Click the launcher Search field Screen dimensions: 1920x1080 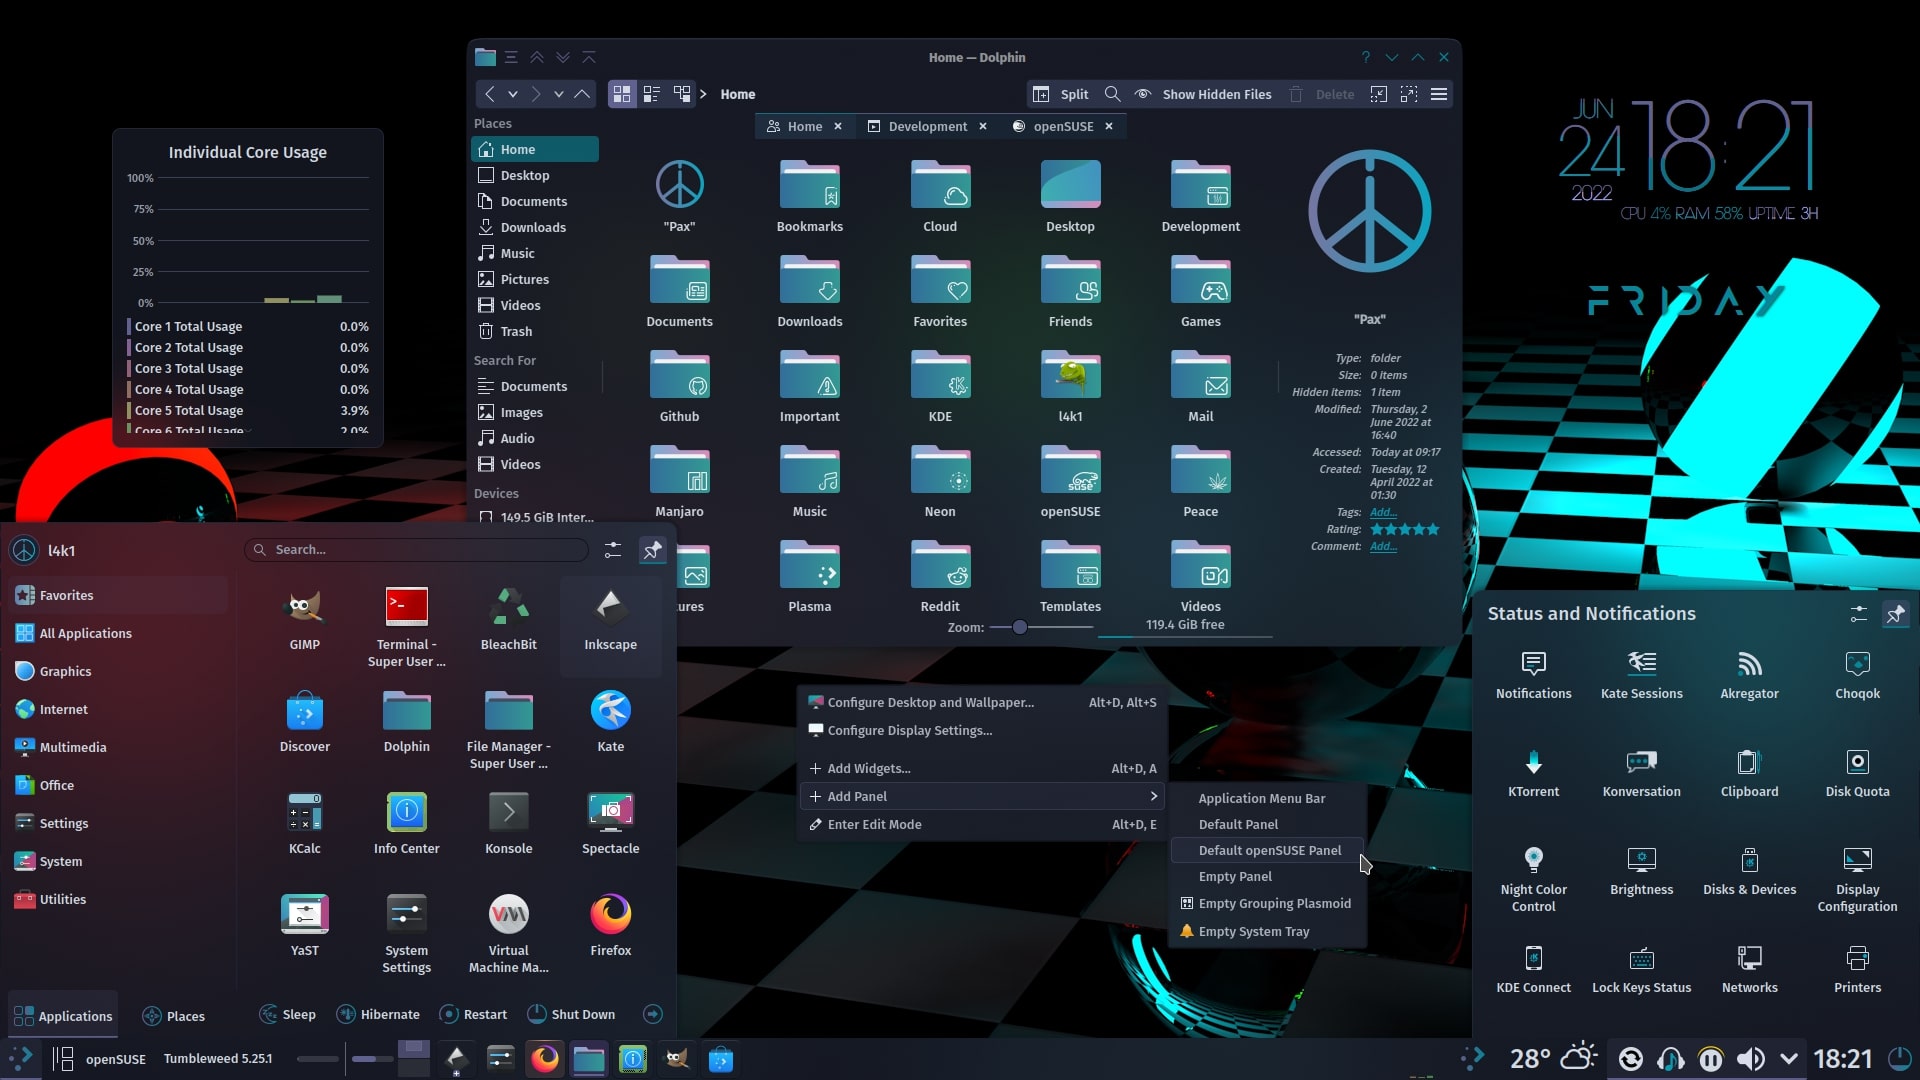coord(416,549)
